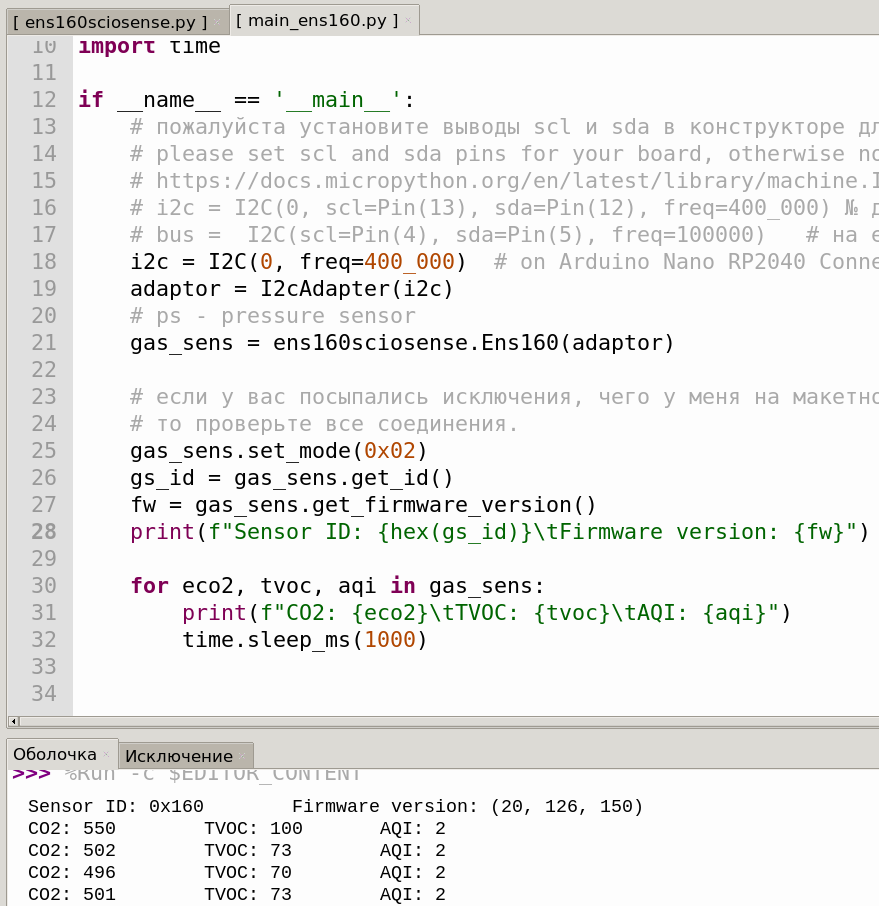Place cursor in the gas_sens.set_mode(0x02) line
Image resolution: width=879 pixels, height=906 pixels.
tap(279, 451)
